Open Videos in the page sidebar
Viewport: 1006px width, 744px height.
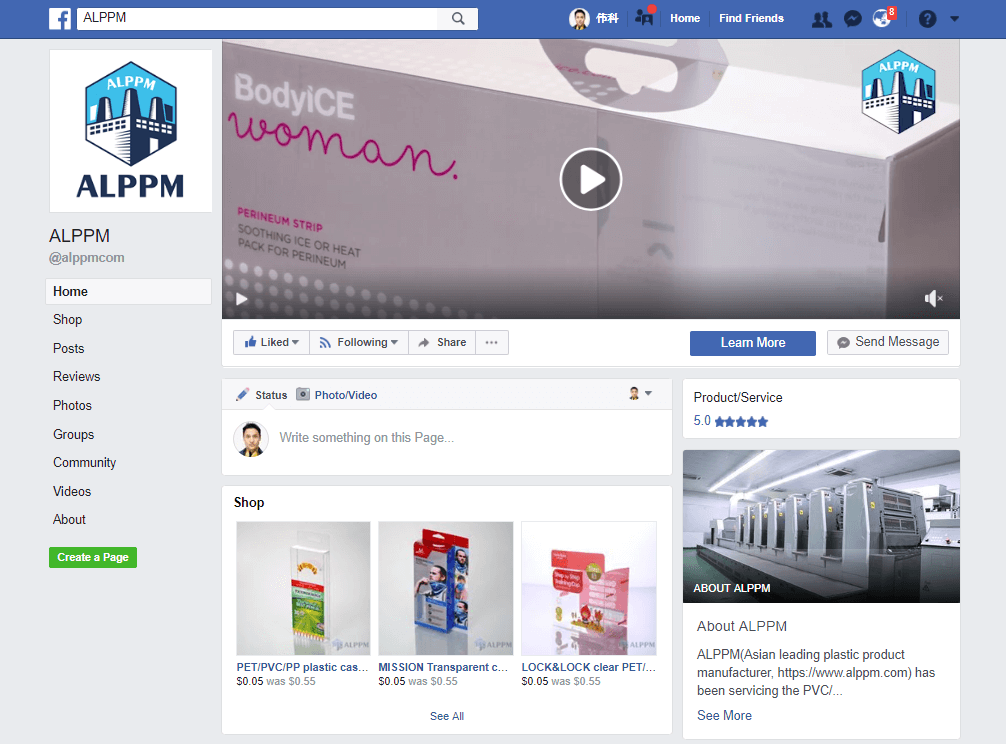coord(72,491)
